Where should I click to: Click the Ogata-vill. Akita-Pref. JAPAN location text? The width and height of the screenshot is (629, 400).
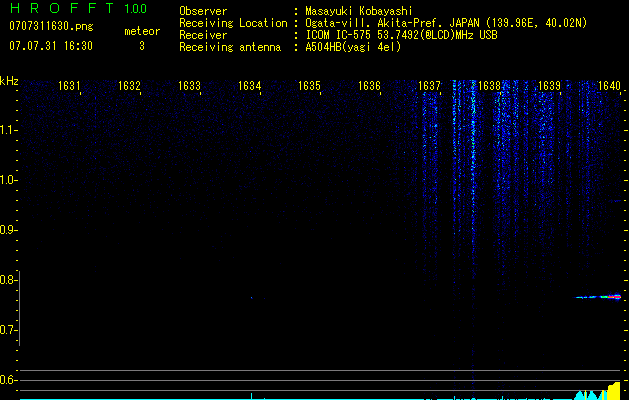(446, 23)
